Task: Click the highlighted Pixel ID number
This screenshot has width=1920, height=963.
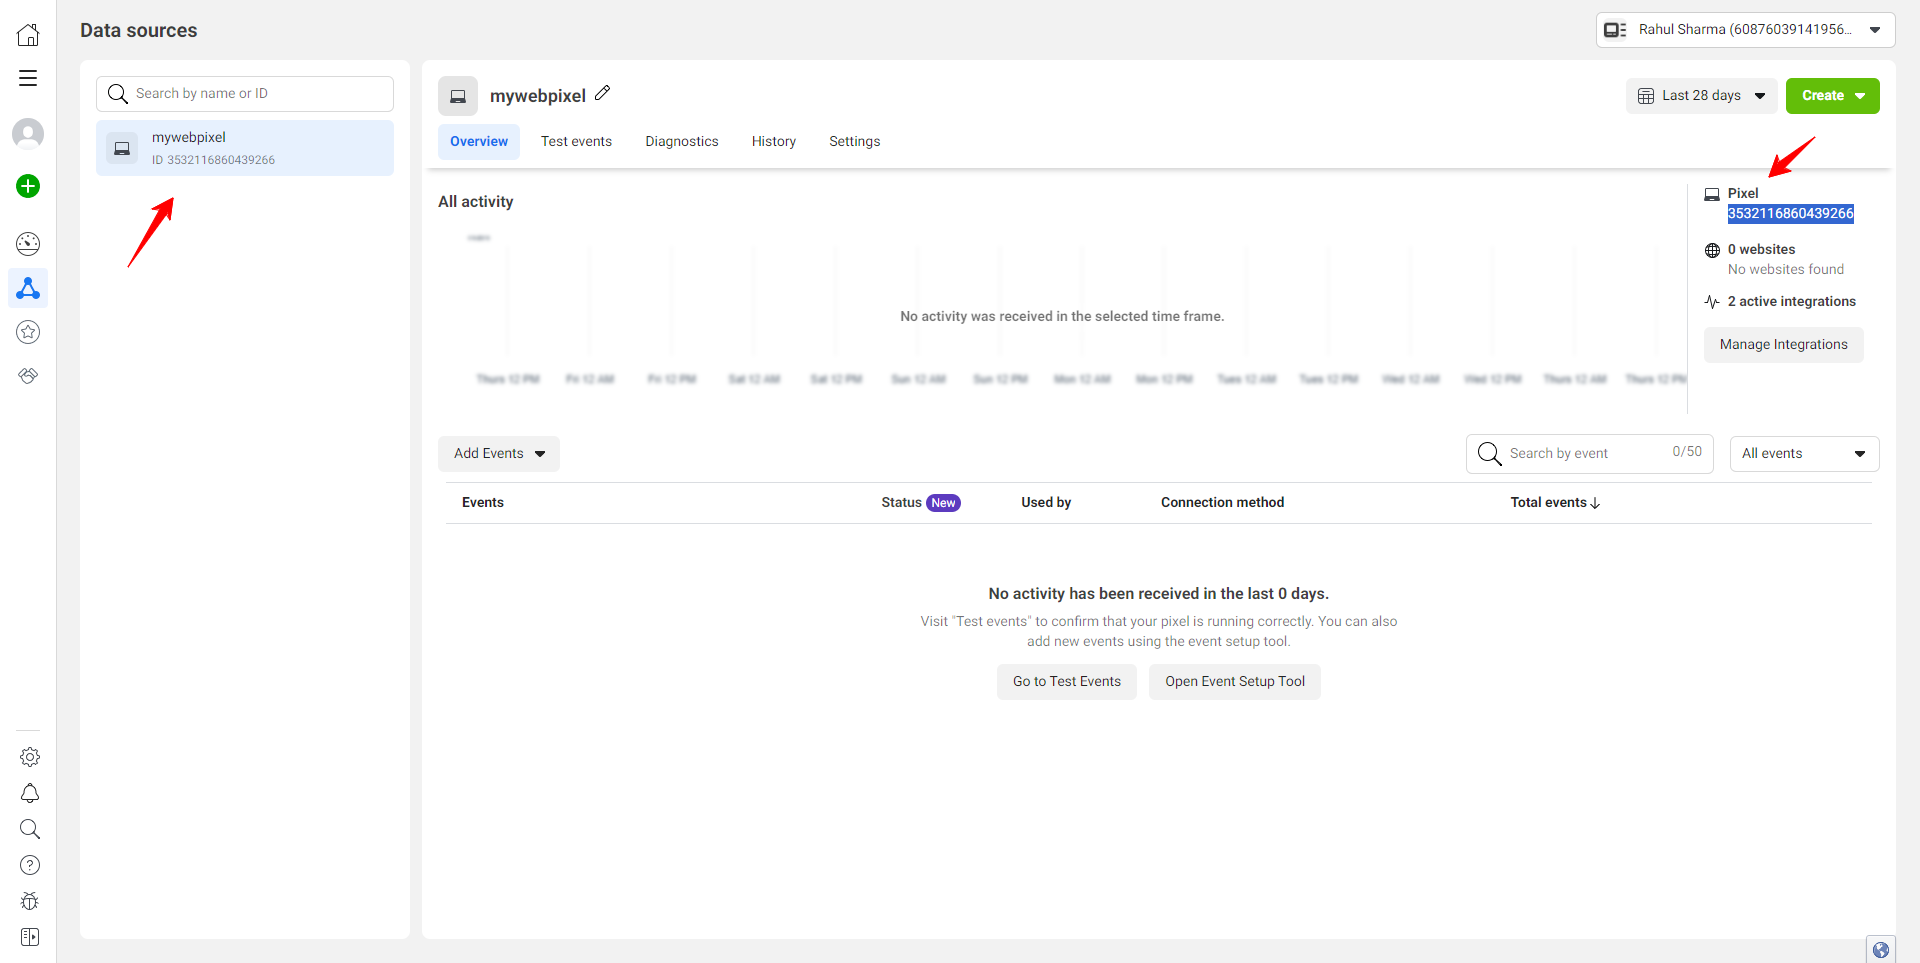Action: coord(1790,214)
